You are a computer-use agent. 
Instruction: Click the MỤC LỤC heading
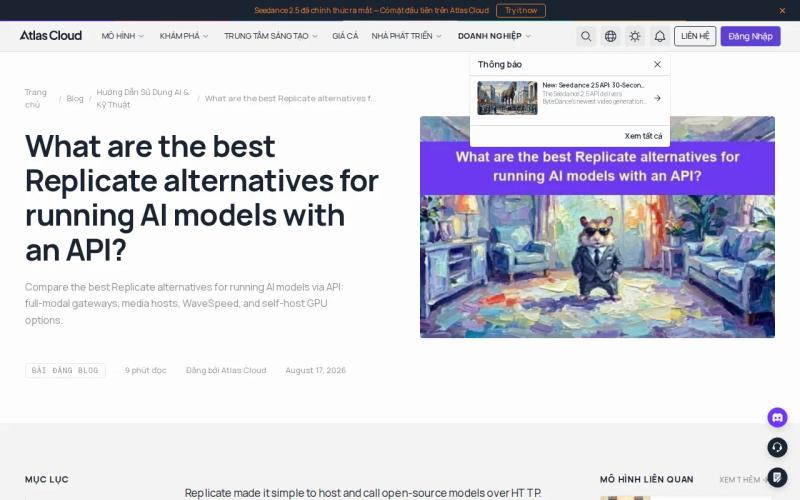[x=46, y=480]
